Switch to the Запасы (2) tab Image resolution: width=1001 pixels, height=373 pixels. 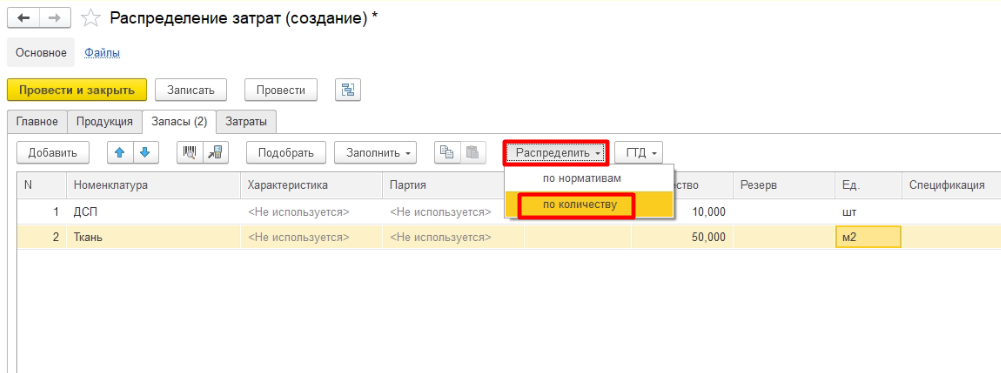click(x=179, y=121)
